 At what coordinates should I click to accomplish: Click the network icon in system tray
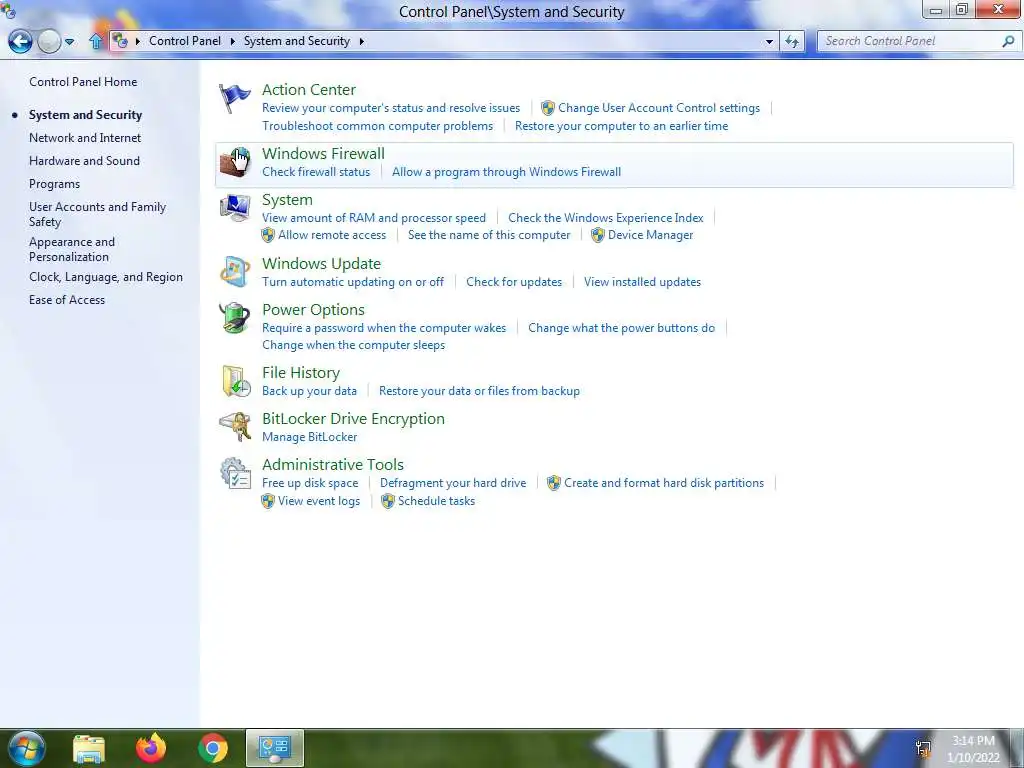coord(923,748)
